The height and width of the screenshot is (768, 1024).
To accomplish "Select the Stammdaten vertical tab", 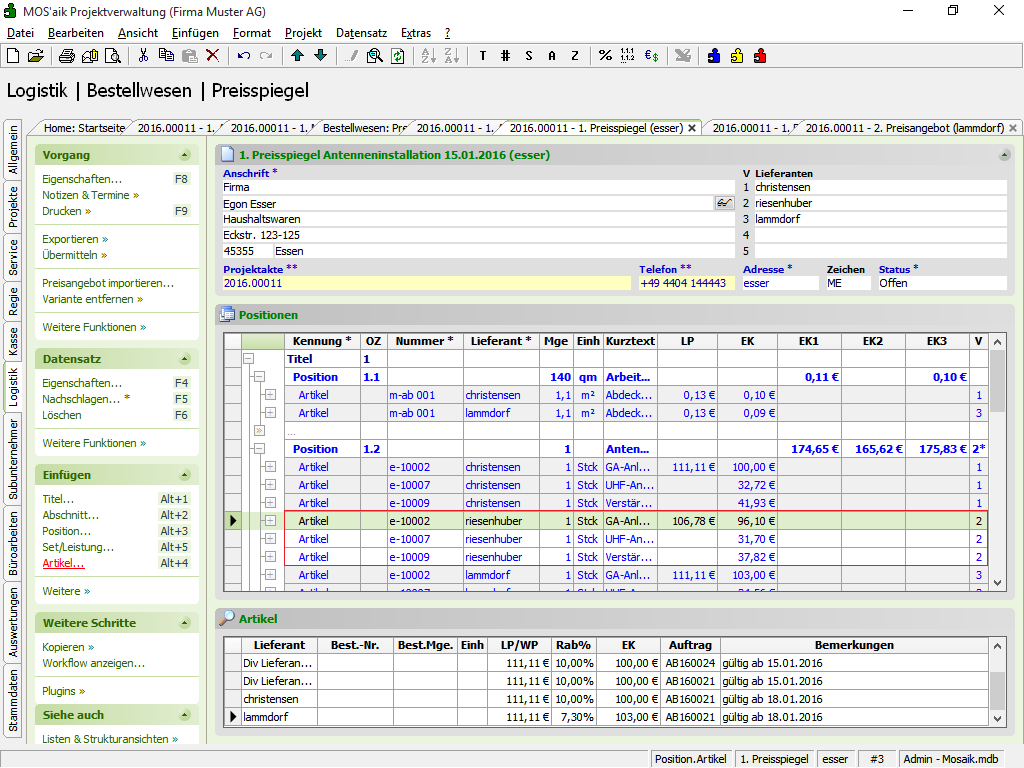I will click(13, 701).
